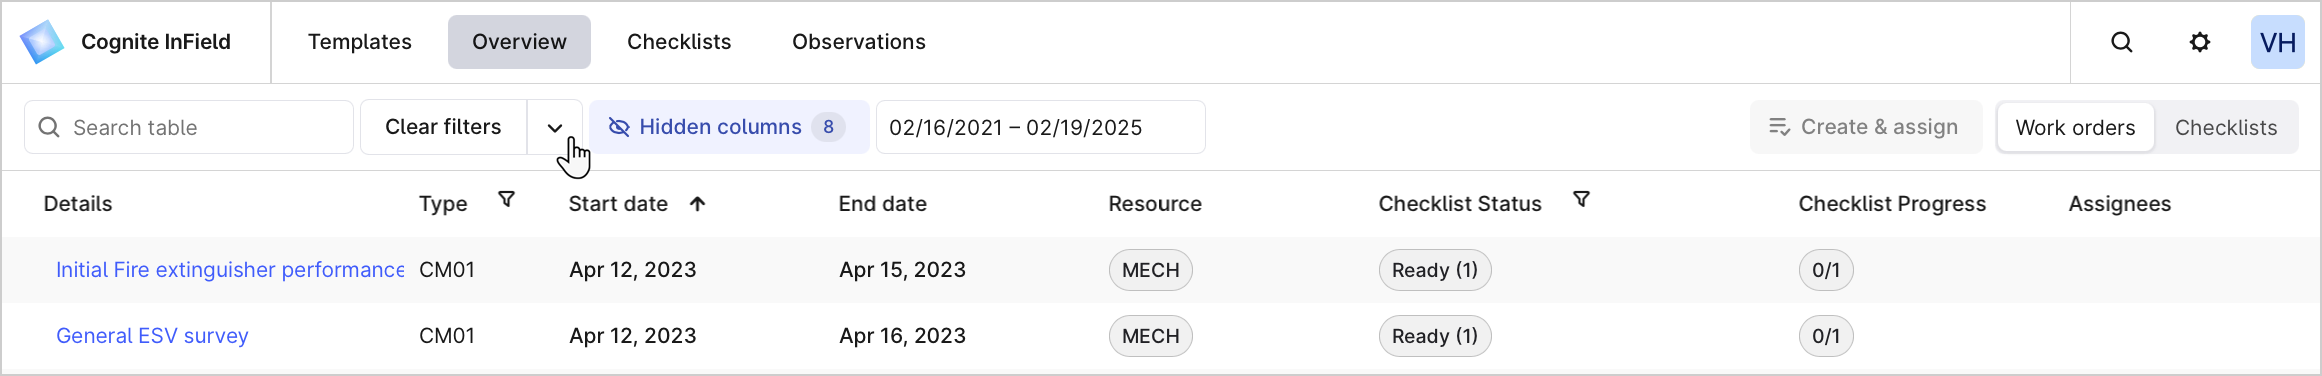Select the Checklists navigation tab
2322x376 pixels.
(x=679, y=42)
